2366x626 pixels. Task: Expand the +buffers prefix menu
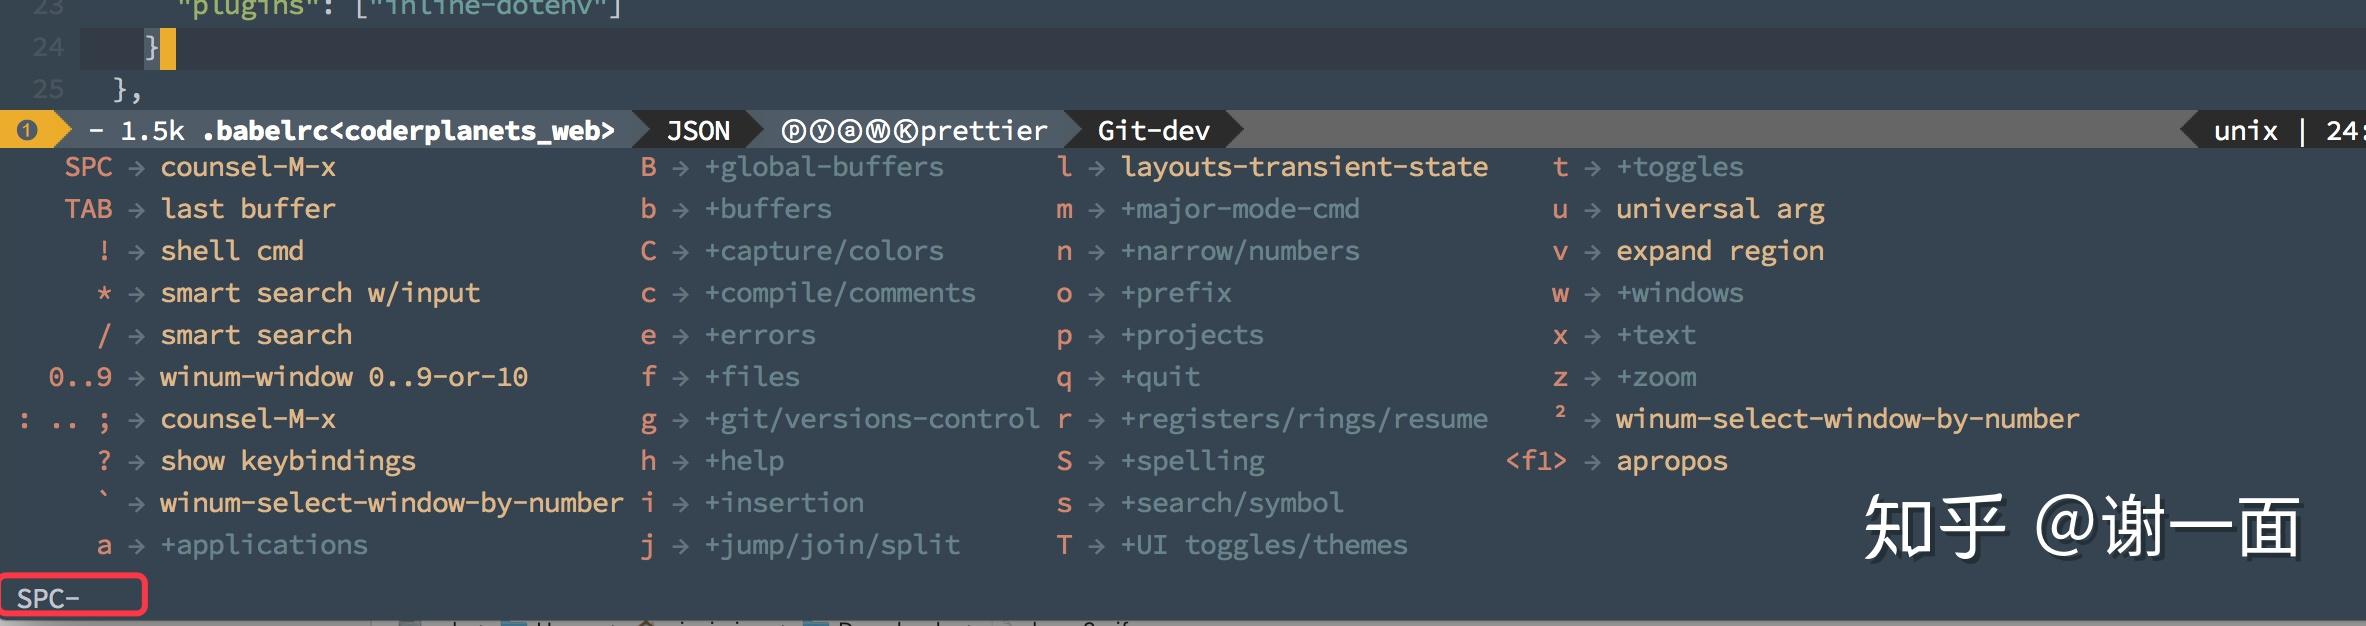[x=768, y=209]
